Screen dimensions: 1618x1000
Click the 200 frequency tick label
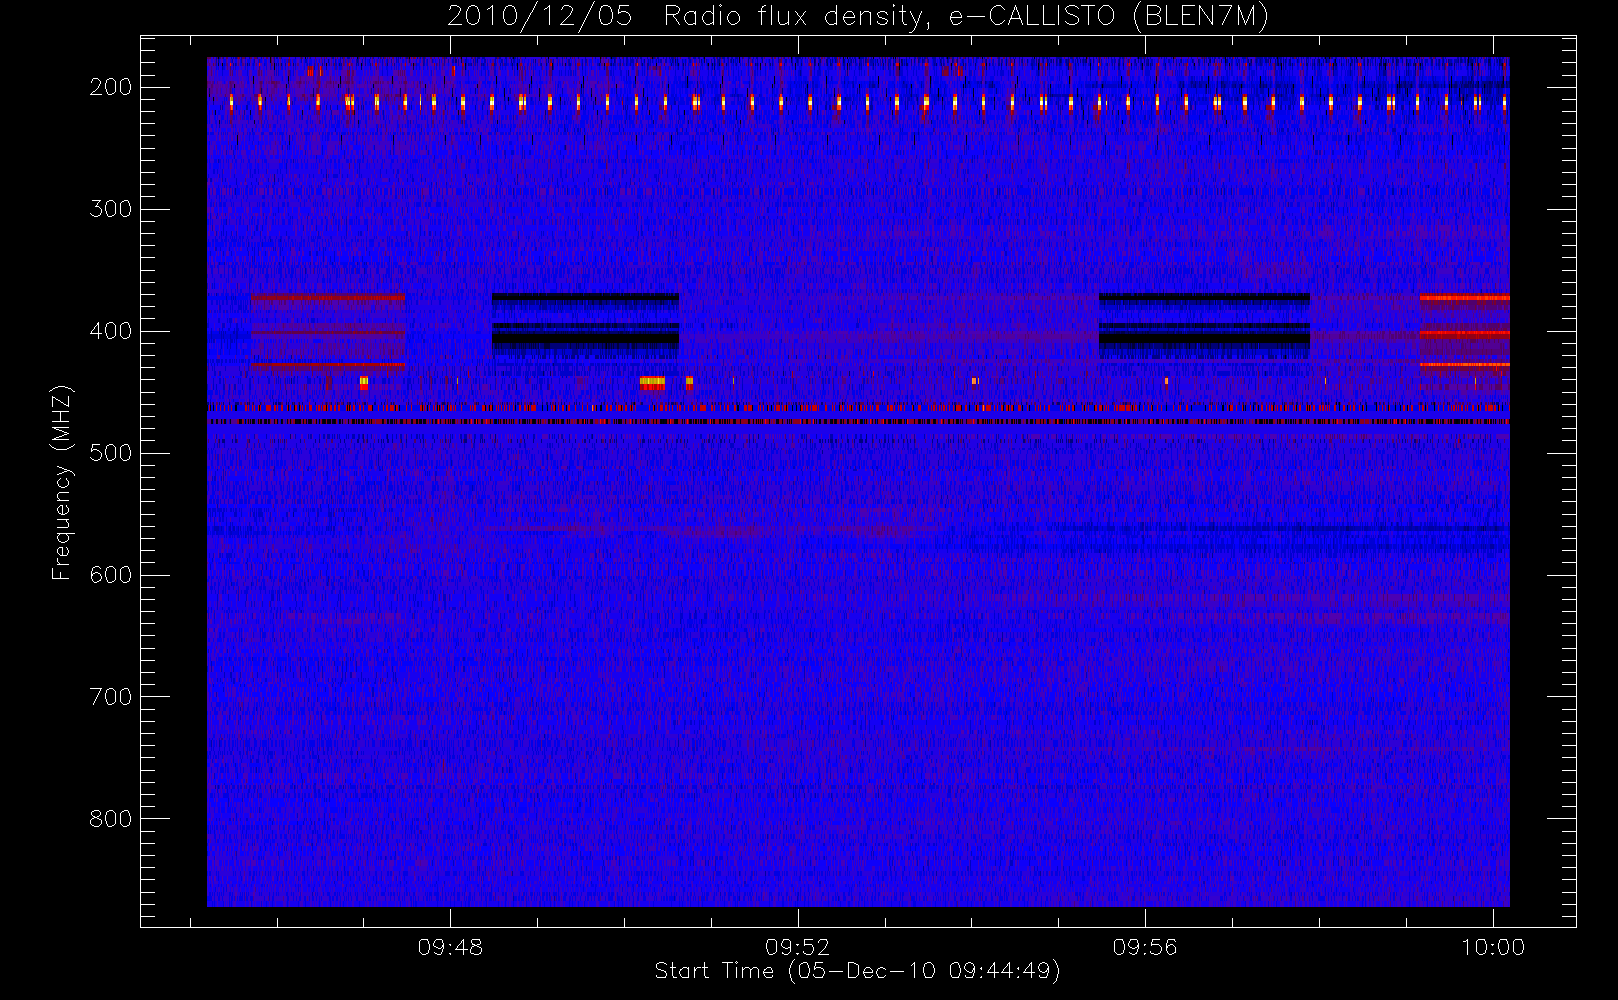[111, 87]
